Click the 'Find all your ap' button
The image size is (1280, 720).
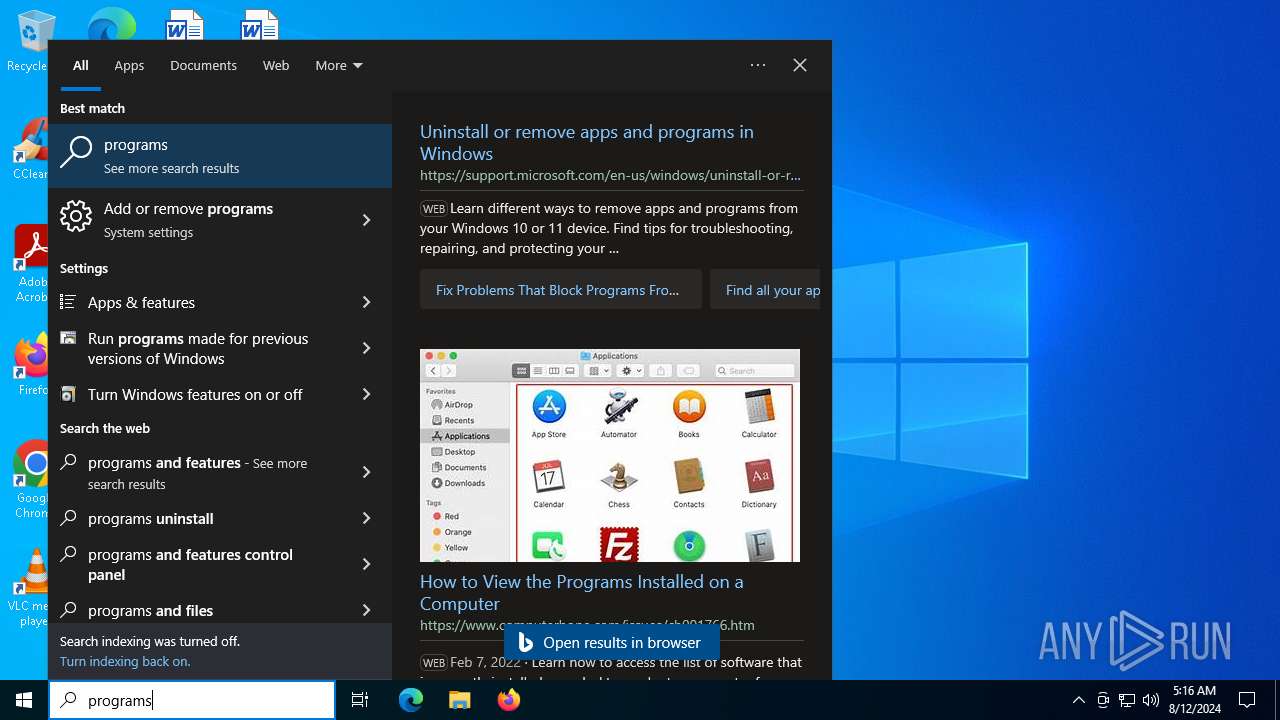(765, 289)
